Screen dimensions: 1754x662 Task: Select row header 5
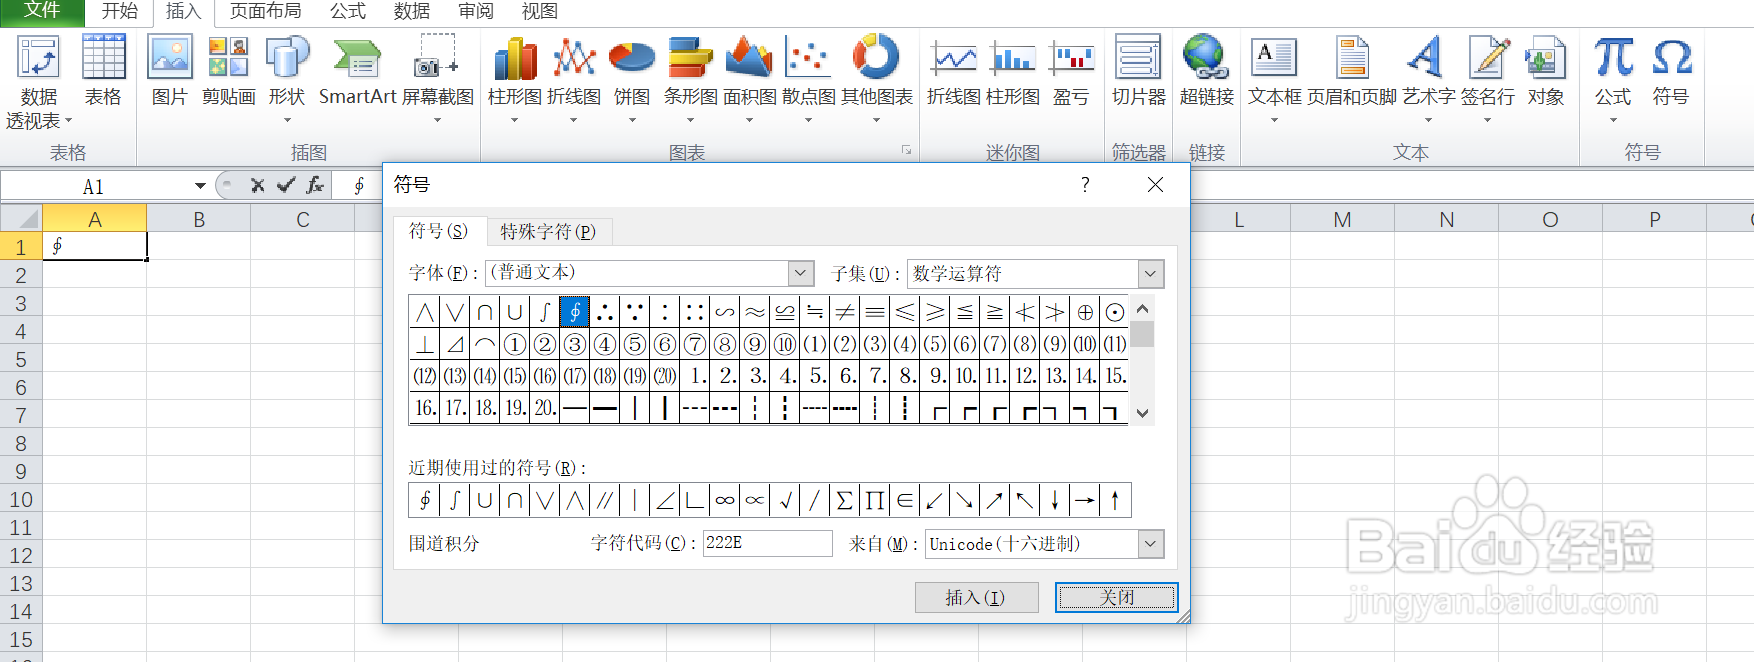(x=21, y=359)
